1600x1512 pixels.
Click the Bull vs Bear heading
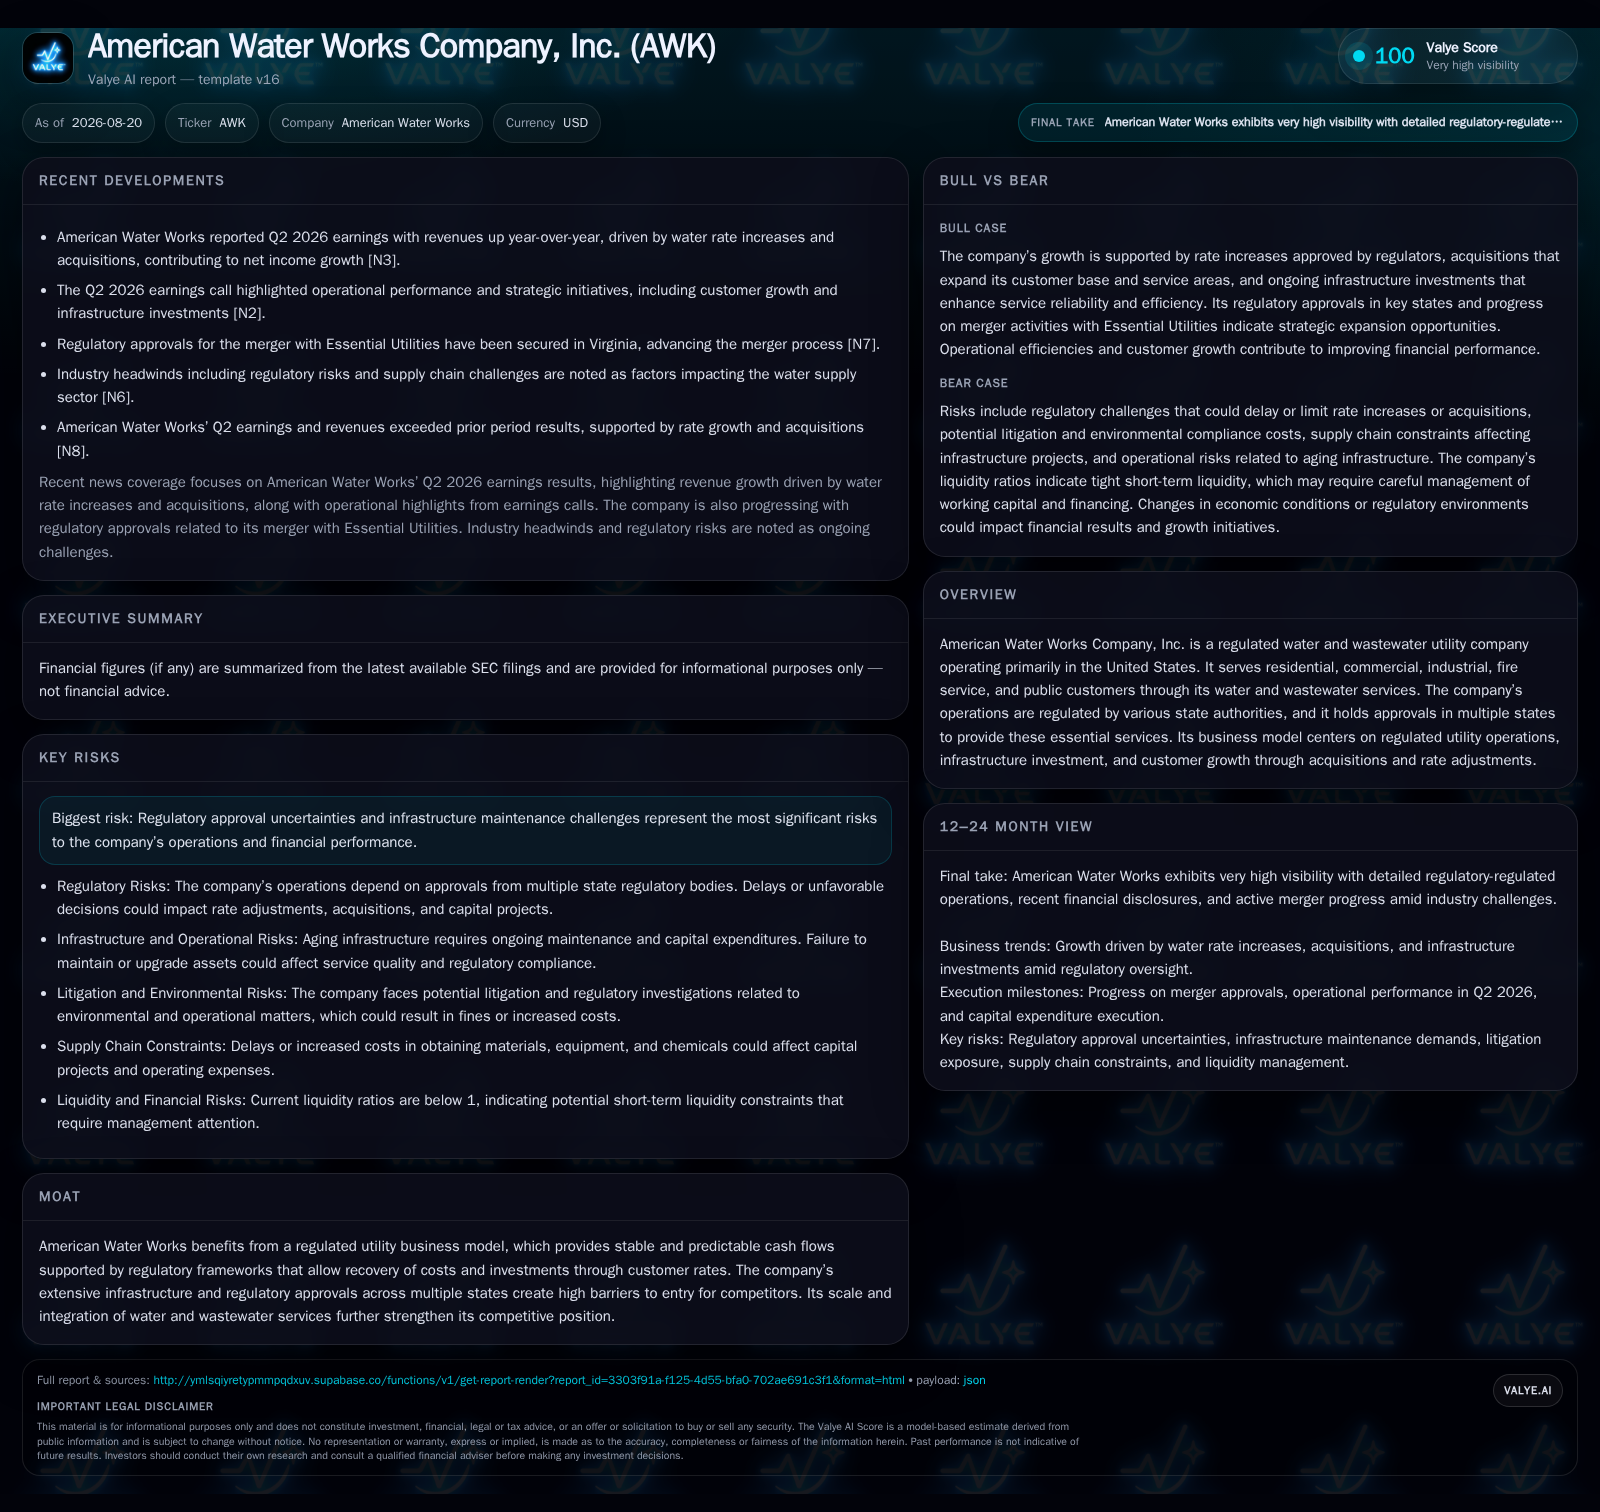(x=994, y=181)
